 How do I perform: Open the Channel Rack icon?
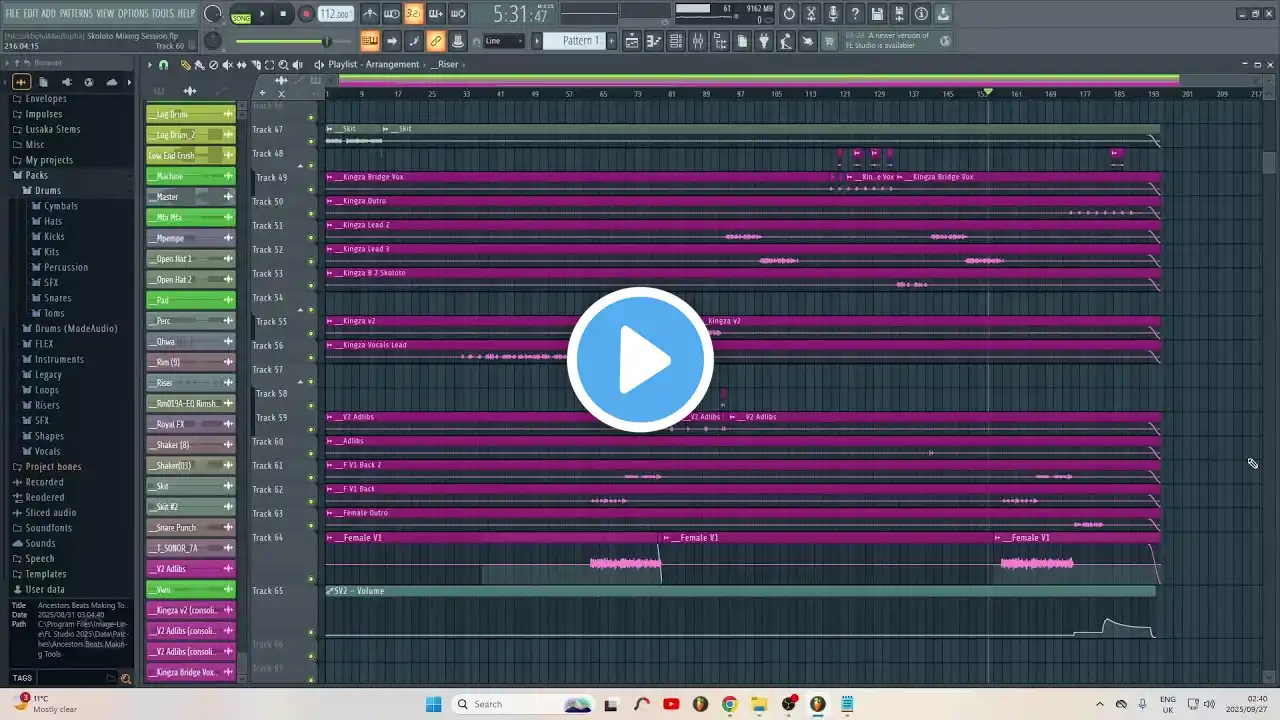[x=676, y=41]
